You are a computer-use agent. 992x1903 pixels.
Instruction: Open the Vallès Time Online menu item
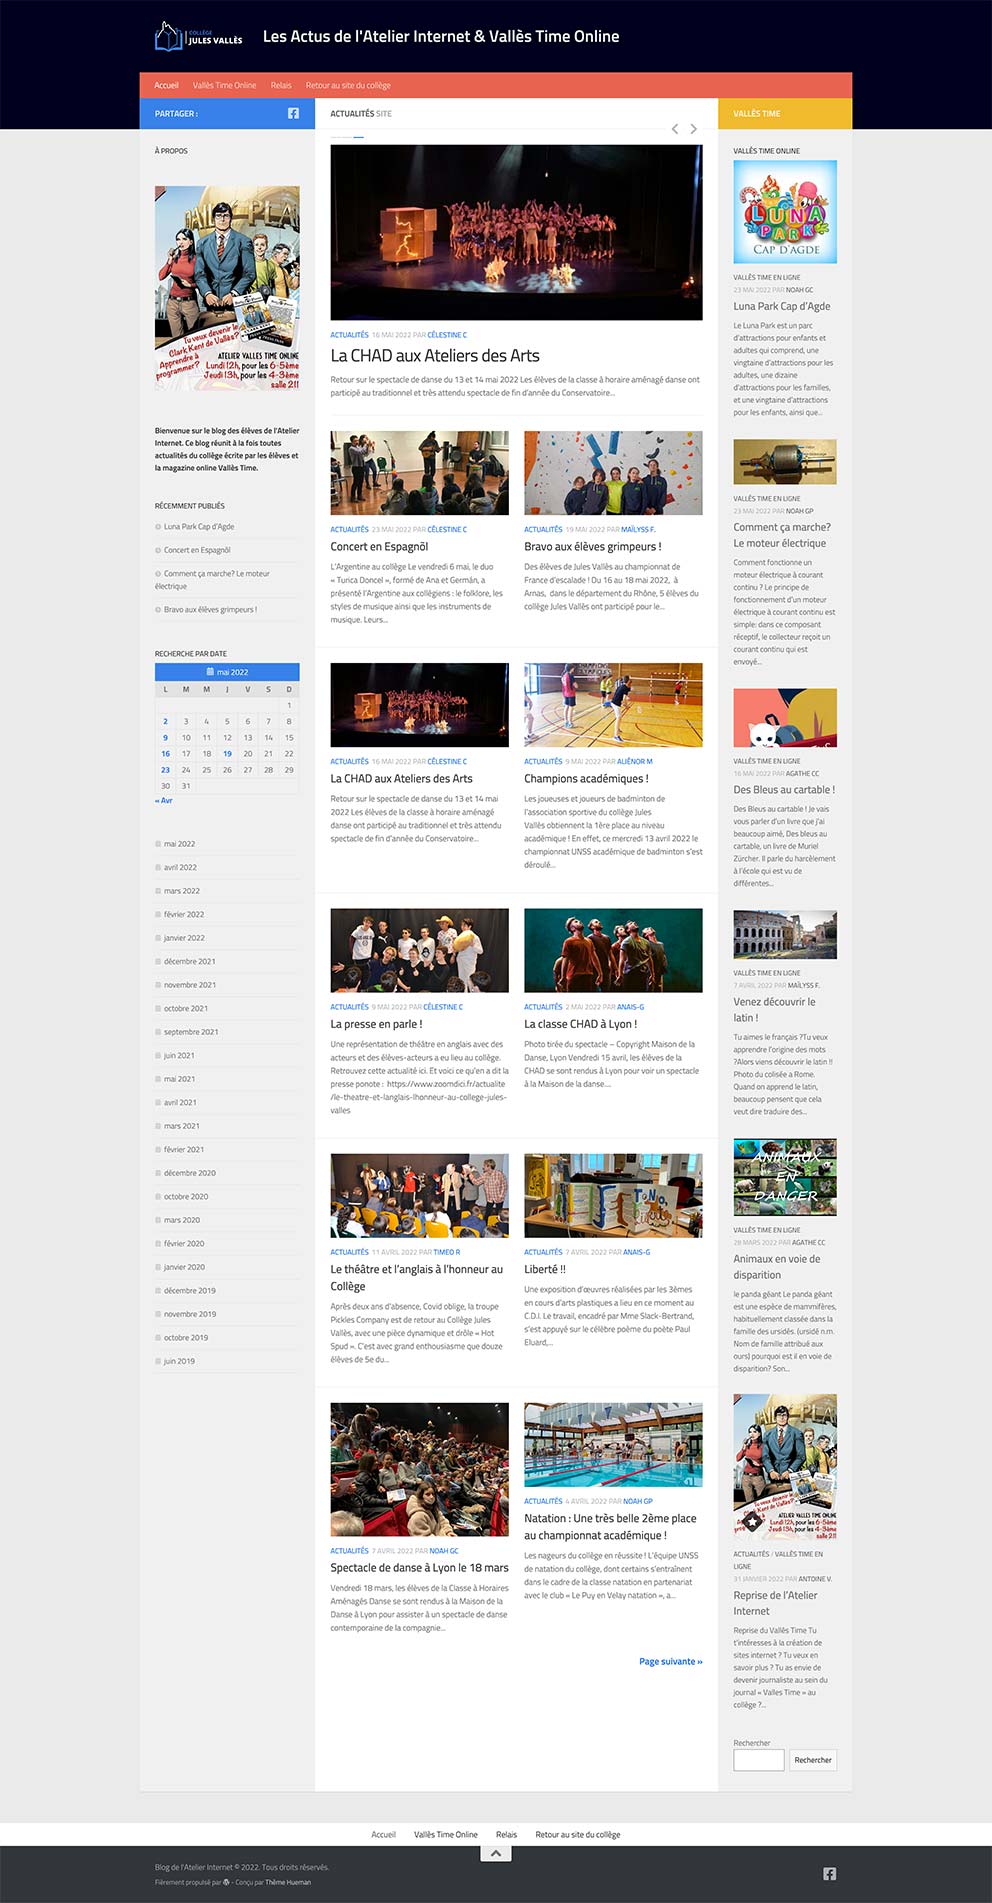[224, 85]
